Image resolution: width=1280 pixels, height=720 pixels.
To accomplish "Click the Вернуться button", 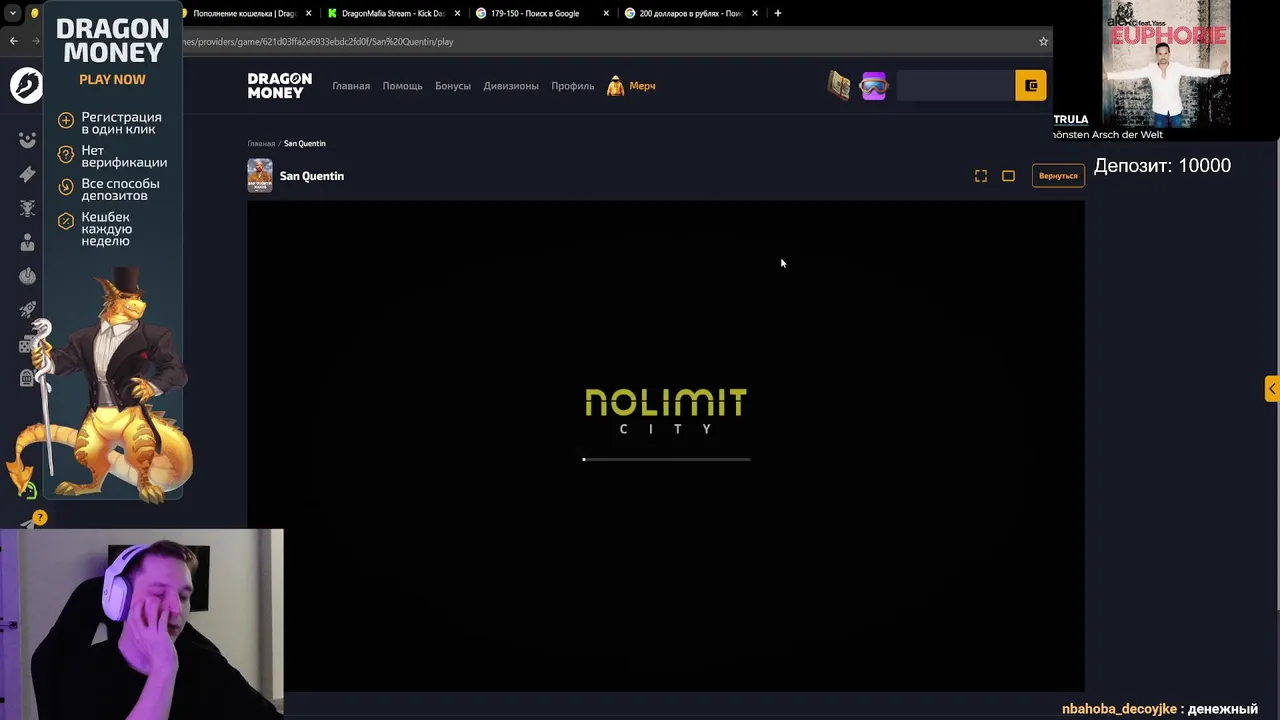I will click(1058, 176).
